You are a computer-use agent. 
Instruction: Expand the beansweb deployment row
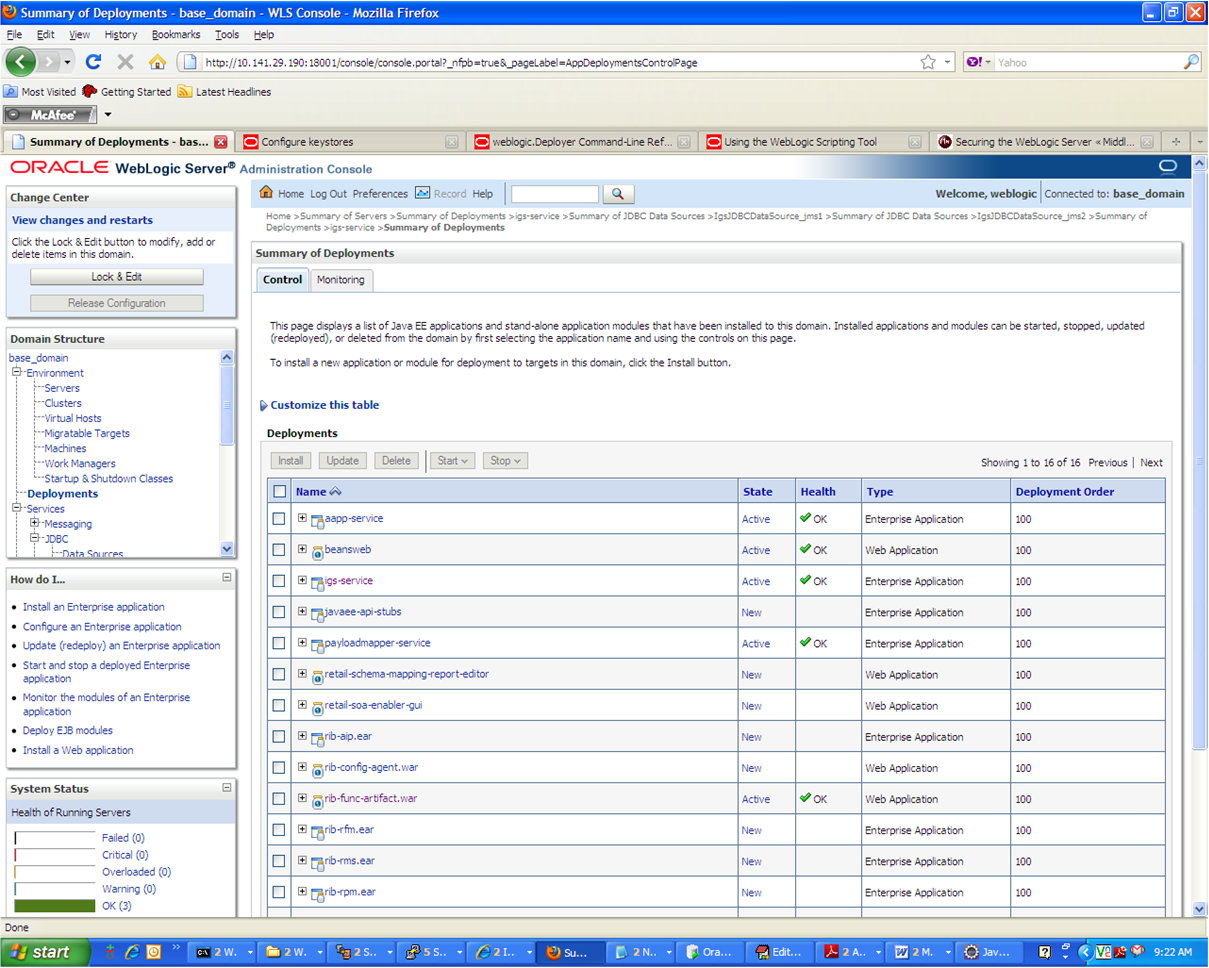pos(303,549)
